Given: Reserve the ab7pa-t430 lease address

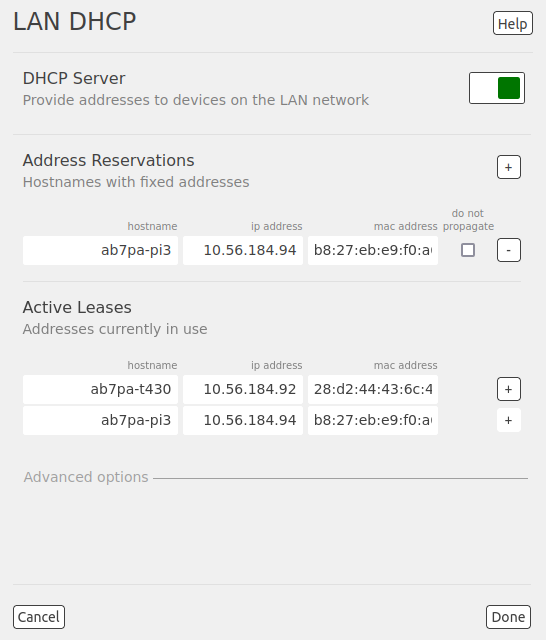Looking at the screenshot, I should [508, 389].
